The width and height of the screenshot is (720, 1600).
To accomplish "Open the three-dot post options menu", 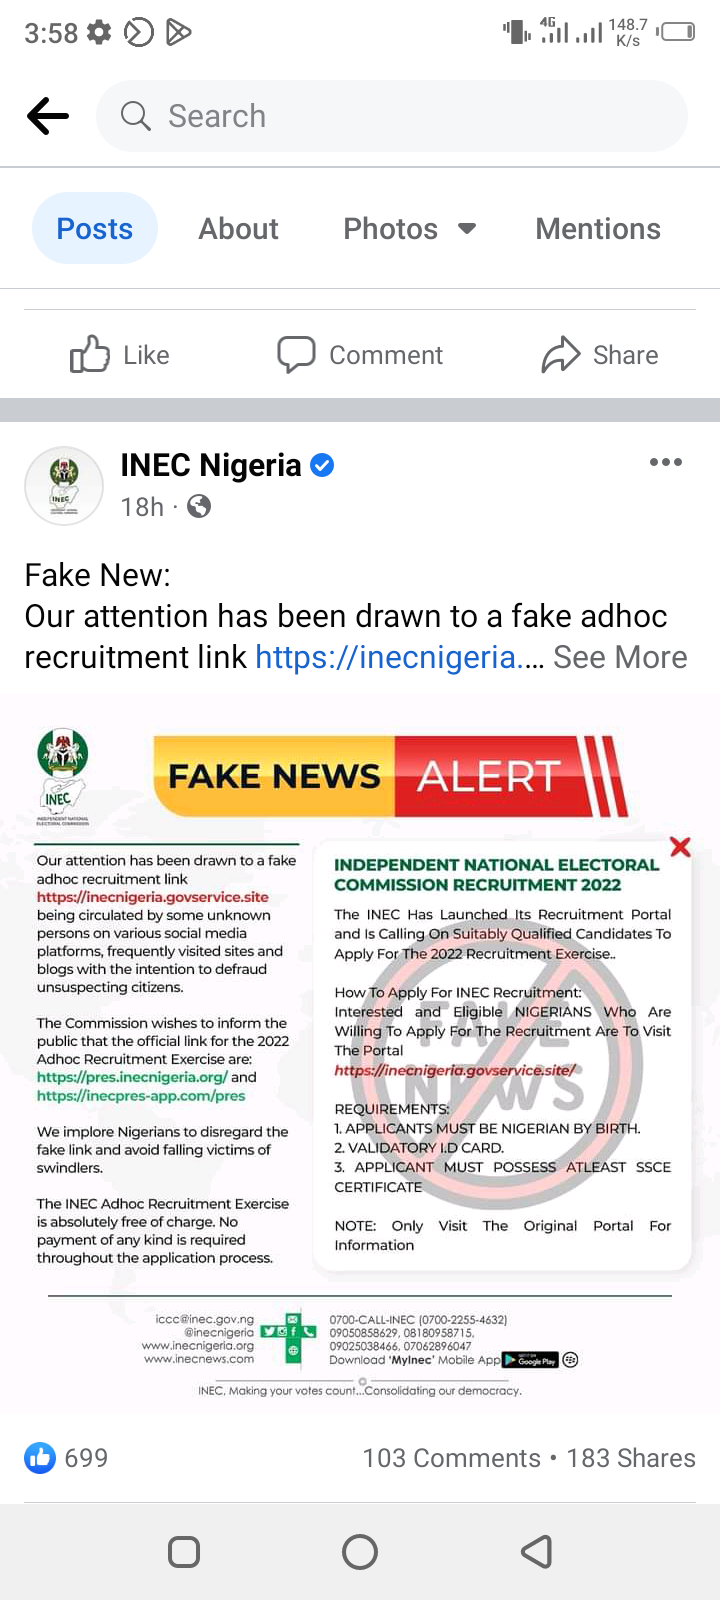I will [x=665, y=462].
